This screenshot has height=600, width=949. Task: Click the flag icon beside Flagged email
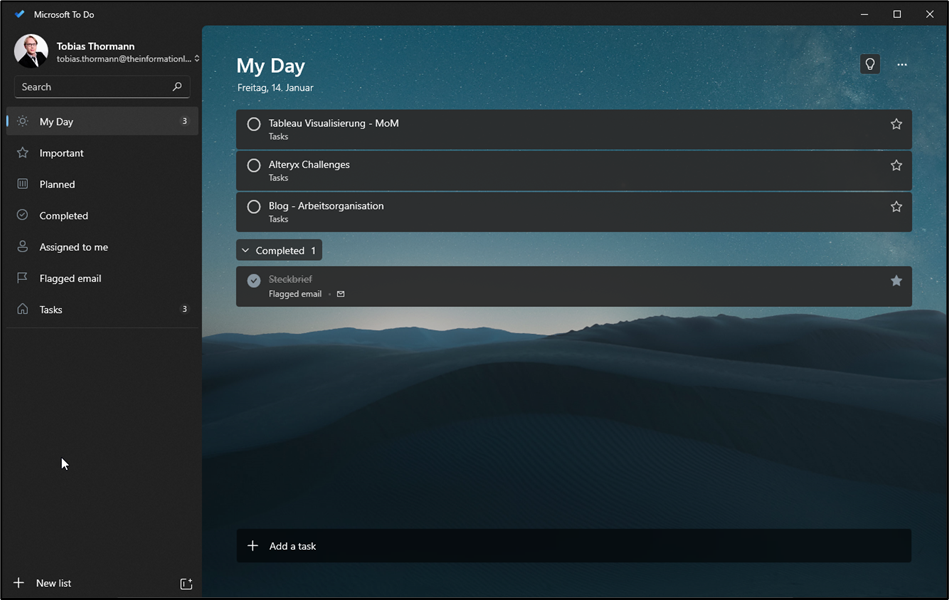tap(22, 277)
